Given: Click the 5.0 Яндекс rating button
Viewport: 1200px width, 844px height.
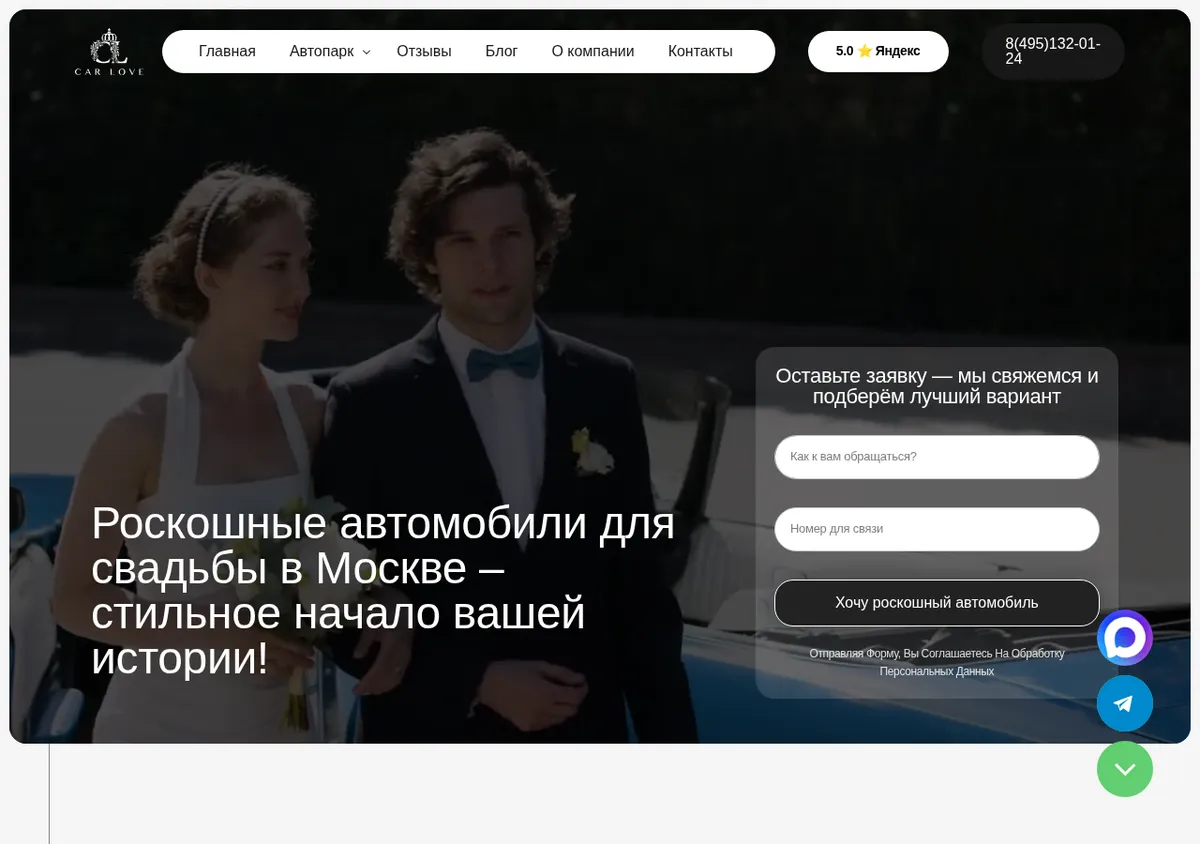Looking at the screenshot, I should [878, 51].
